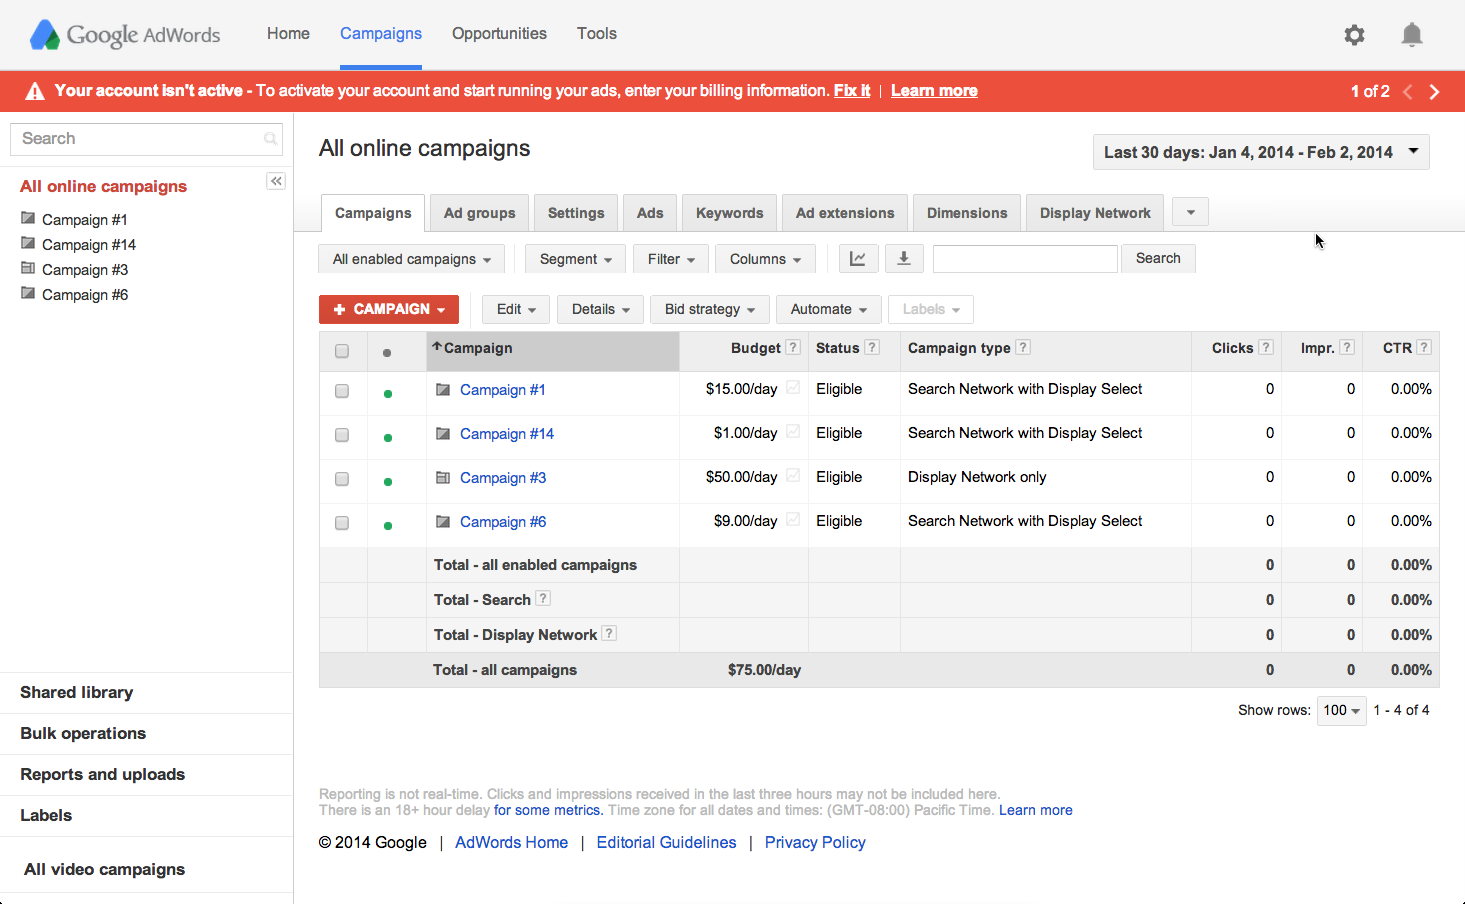Click green status dot for Campaign #3
The image size is (1465, 904).
coord(388,481)
